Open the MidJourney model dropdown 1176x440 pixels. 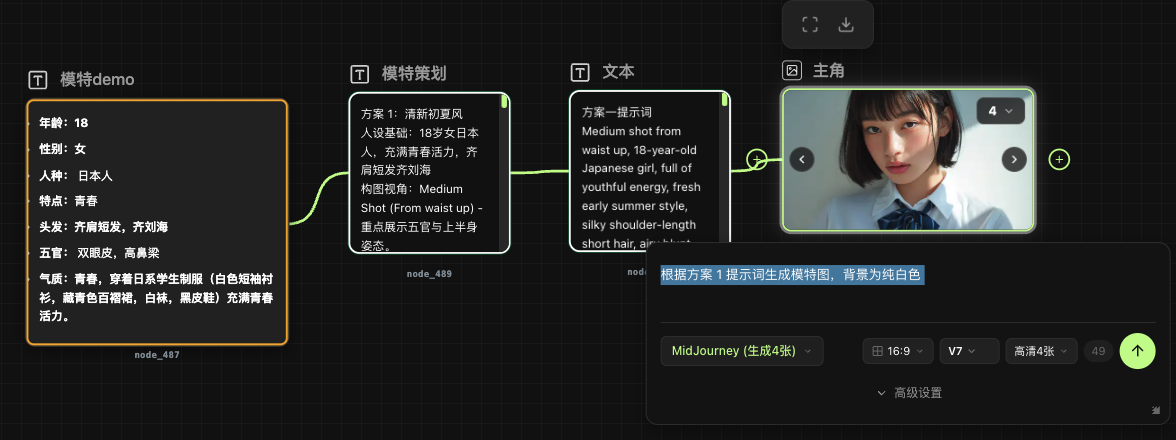(x=742, y=351)
